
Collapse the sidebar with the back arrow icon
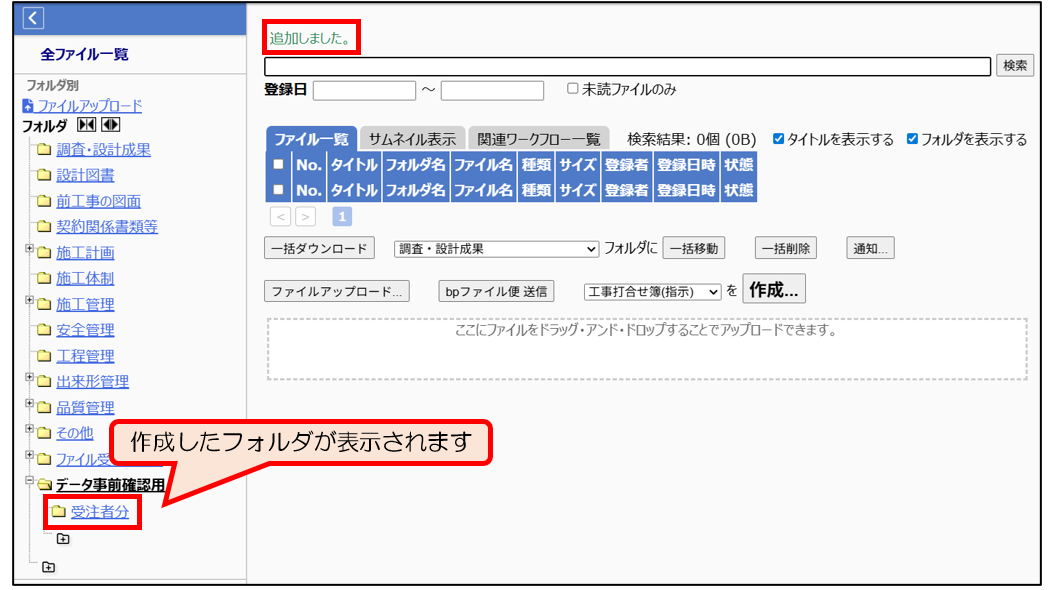coord(33,17)
